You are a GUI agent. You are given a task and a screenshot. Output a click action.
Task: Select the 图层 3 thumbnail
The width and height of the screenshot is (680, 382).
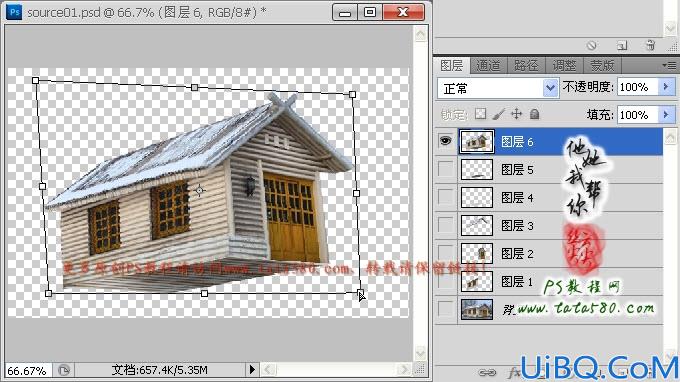click(477, 225)
